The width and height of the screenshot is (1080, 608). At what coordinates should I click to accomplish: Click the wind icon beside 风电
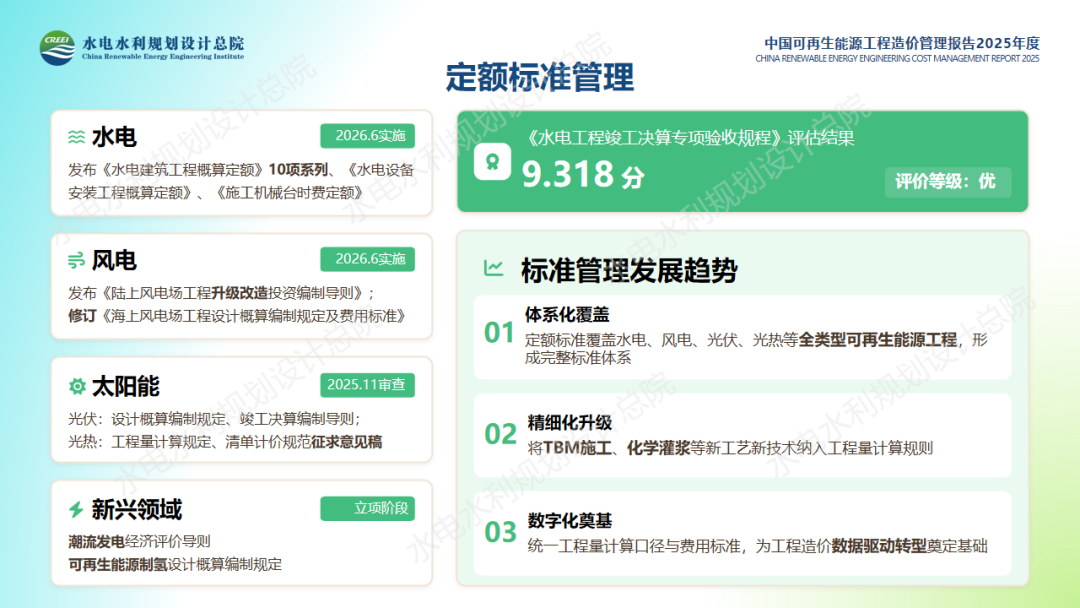pos(76,260)
